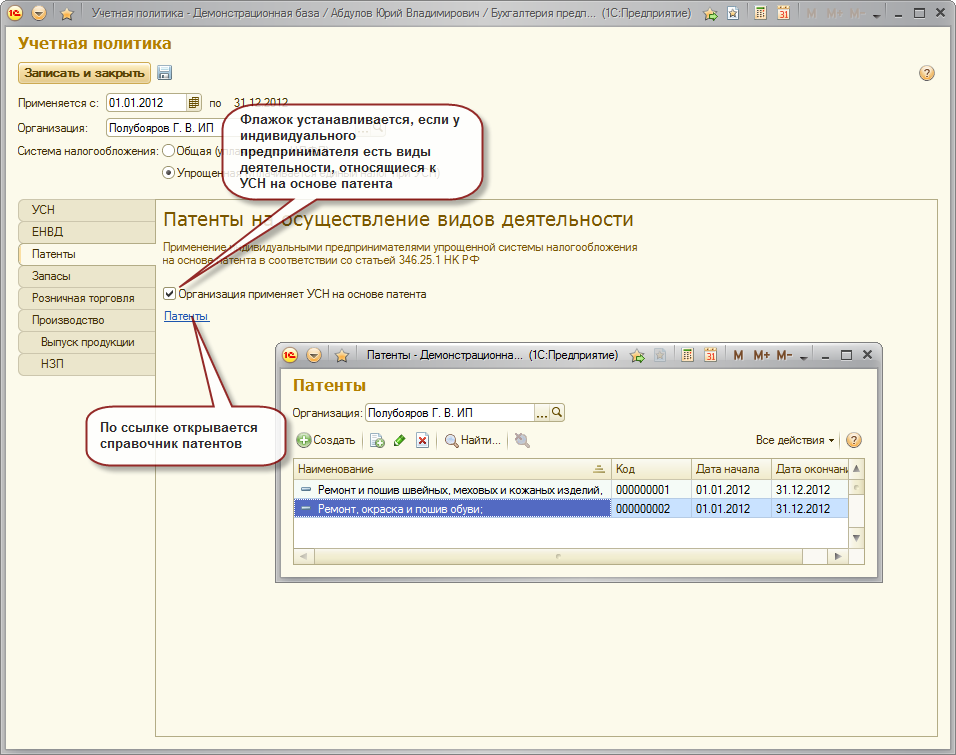Select the Упрощенная taxation radio button
Screen dimensions: 956x755
[x=168, y=173]
